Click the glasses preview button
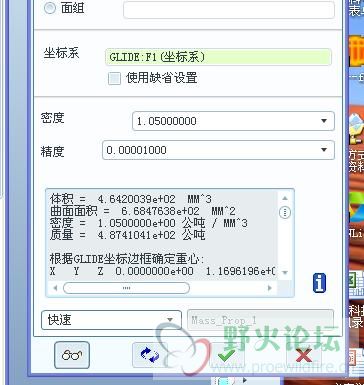Image resolution: width=364 pixels, height=385 pixels. (x=72, y=355)
